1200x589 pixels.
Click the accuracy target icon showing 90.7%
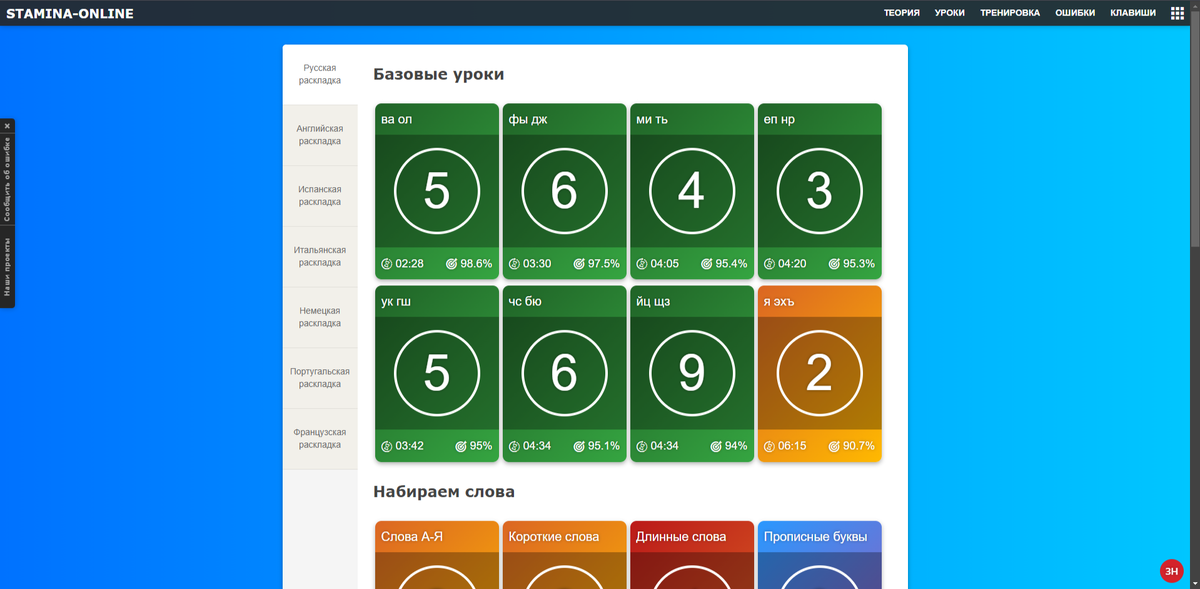[834, 446]
